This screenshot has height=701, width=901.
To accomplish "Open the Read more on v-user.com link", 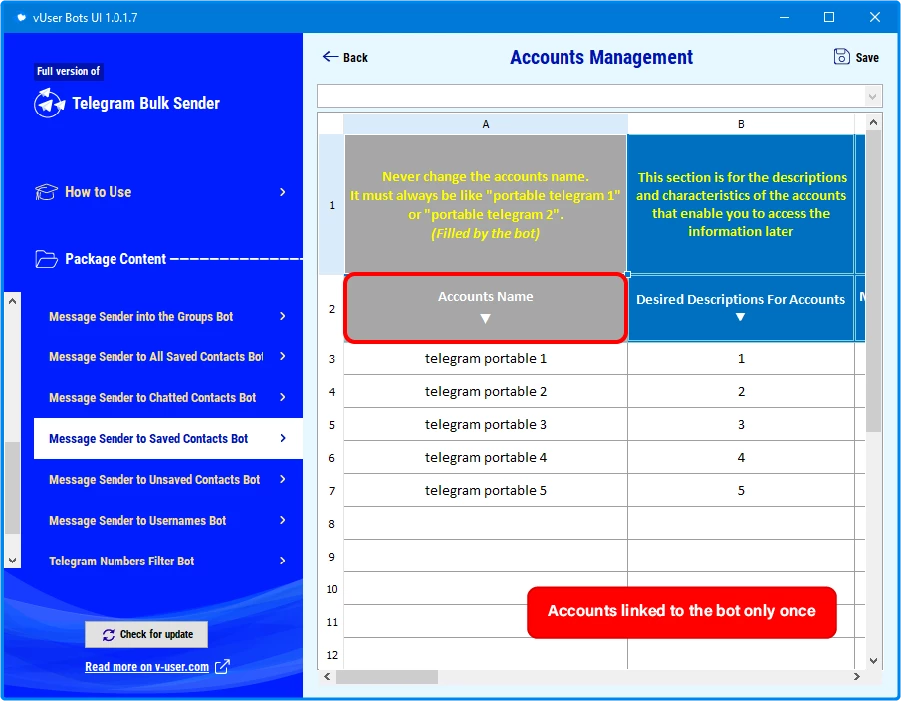I will coord(147,667).
